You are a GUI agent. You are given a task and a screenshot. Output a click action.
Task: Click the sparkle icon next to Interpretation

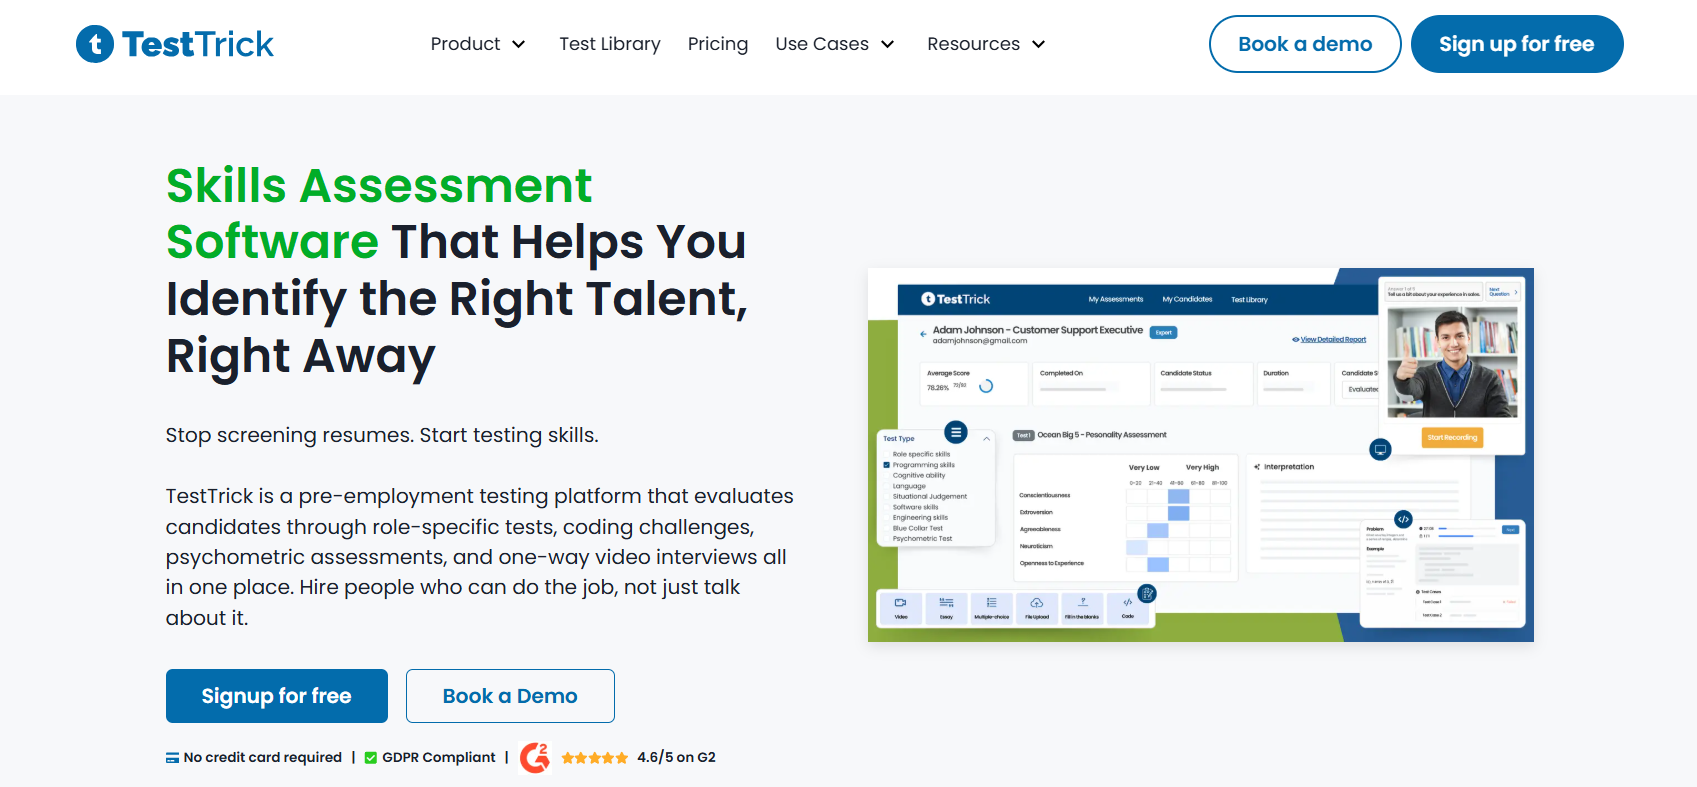(x=1257, y=467)
